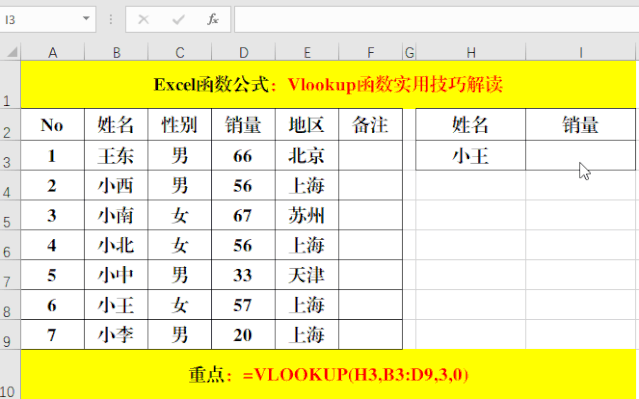Screen dimensions: 639x399
Task: Click the sales value '33' cell
Action: tap(243, 275)
